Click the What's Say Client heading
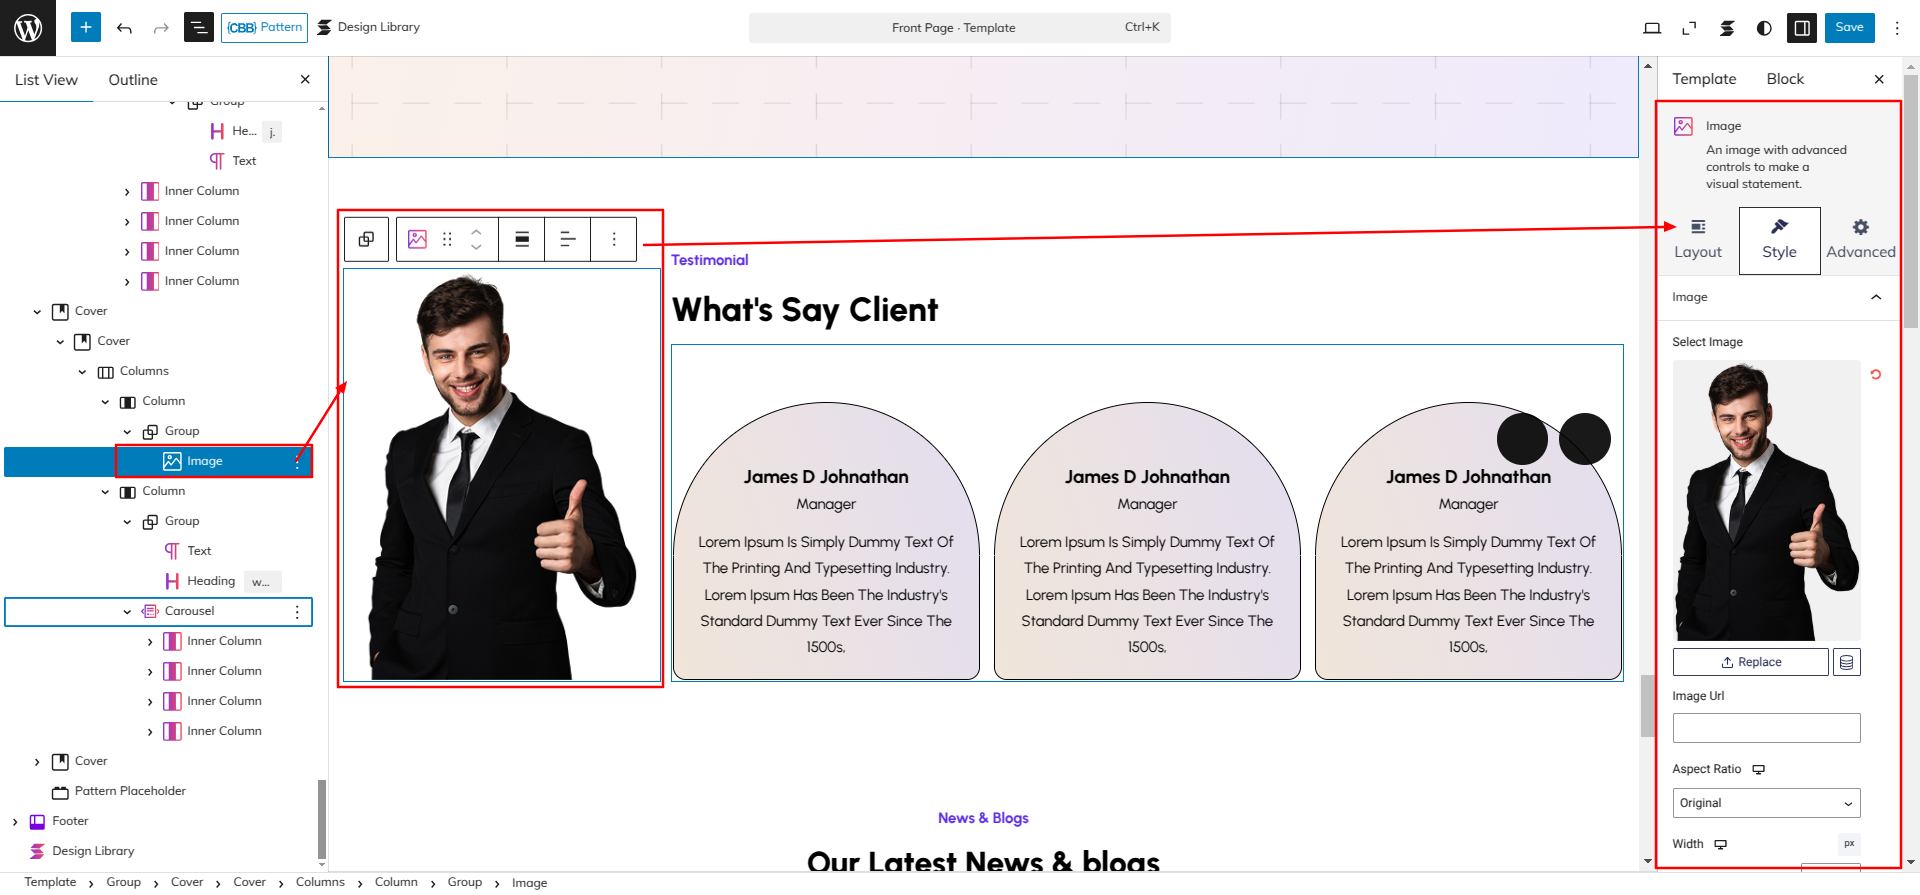The height and width of the screenshot is (895, 1920). tap(805, 310)
